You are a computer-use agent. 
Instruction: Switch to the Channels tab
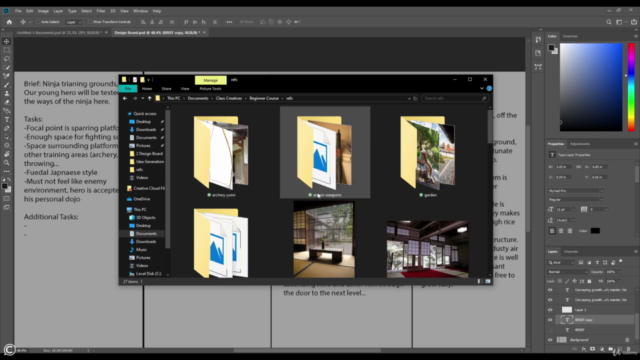571,251
